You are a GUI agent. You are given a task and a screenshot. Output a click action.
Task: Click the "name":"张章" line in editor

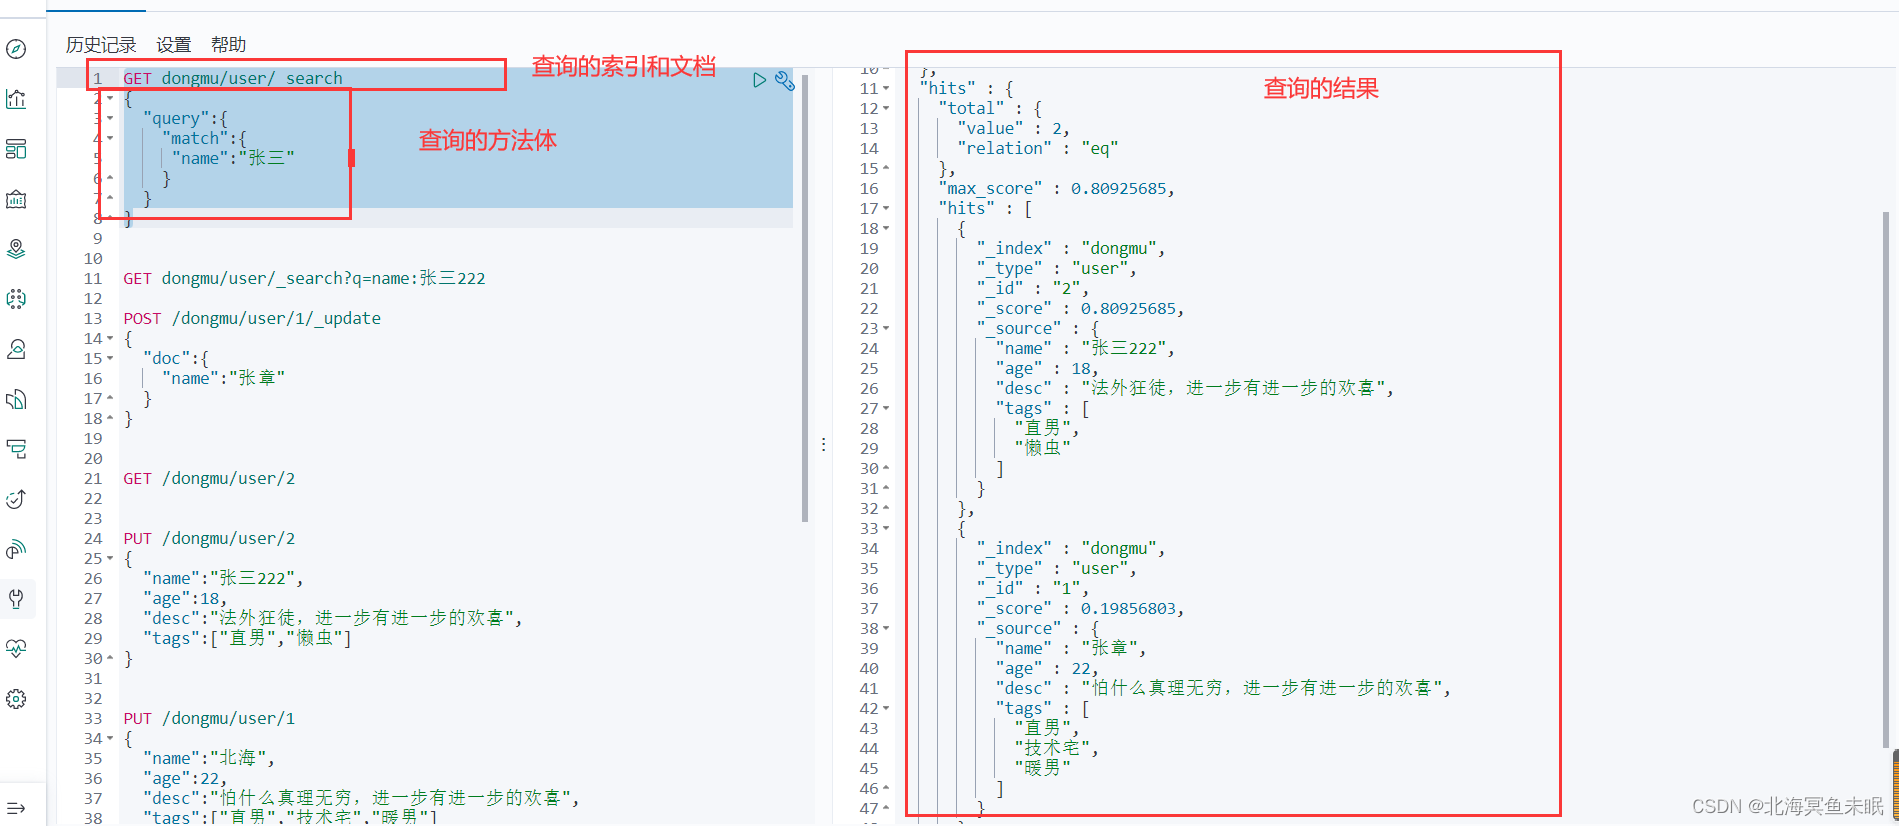click(223, 378)
